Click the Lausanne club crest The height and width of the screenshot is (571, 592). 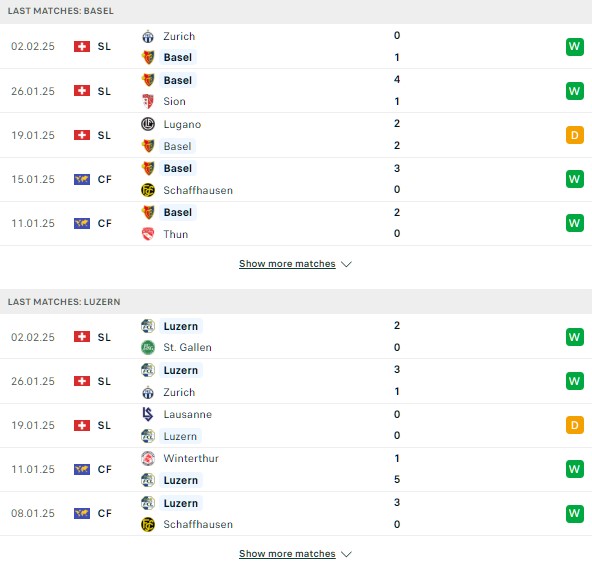click(x=148, y=414)
